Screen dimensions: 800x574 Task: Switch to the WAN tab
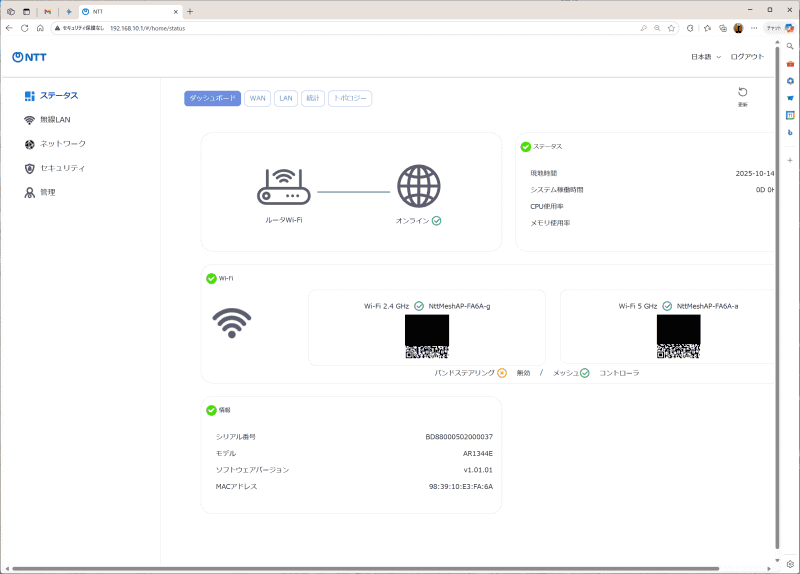pos(258,98)
